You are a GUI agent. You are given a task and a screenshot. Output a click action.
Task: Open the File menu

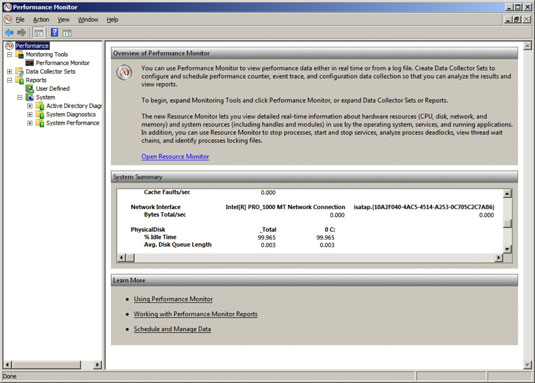click(20, 20)
